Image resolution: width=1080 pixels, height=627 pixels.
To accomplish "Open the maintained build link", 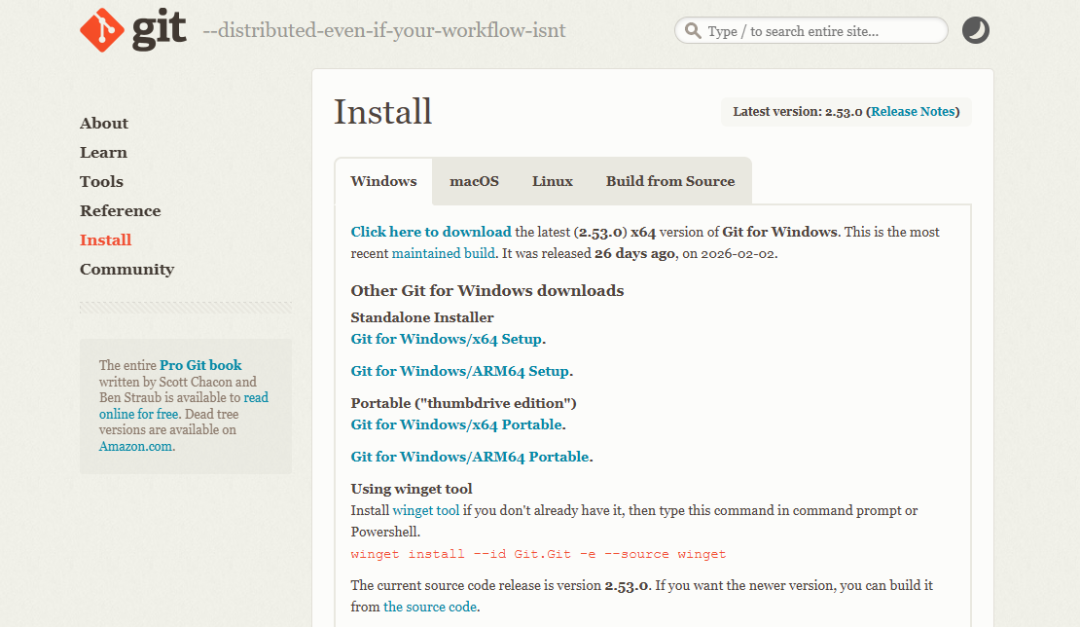I will (443, 254).
